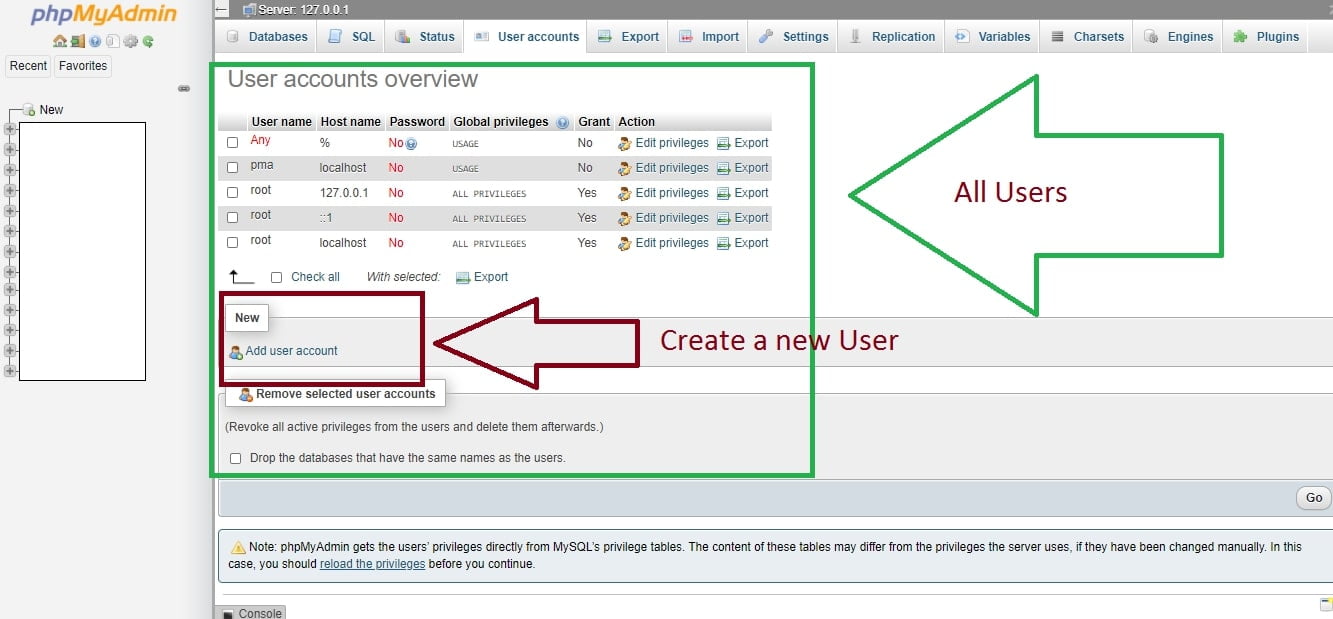The image size is (1333, 619).
Task: Tick the Check all checkbox
Action: click(x=277, y=278)
